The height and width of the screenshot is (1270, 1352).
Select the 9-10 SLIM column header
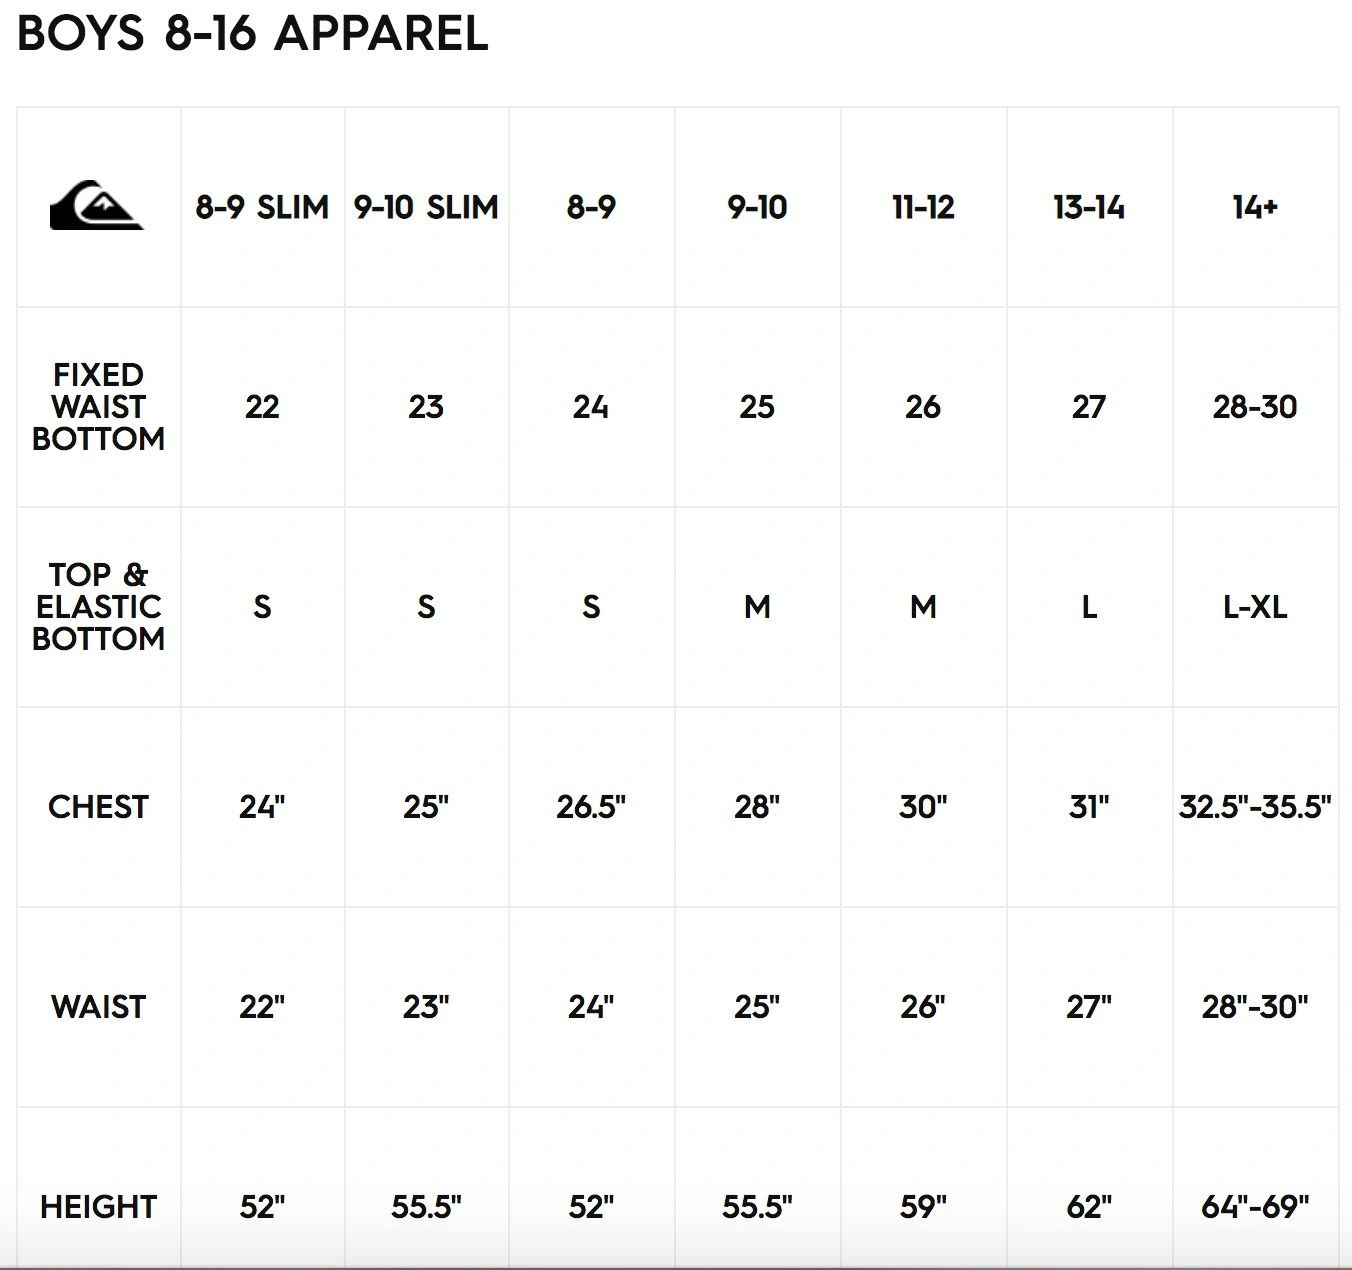tap(426, 207)
